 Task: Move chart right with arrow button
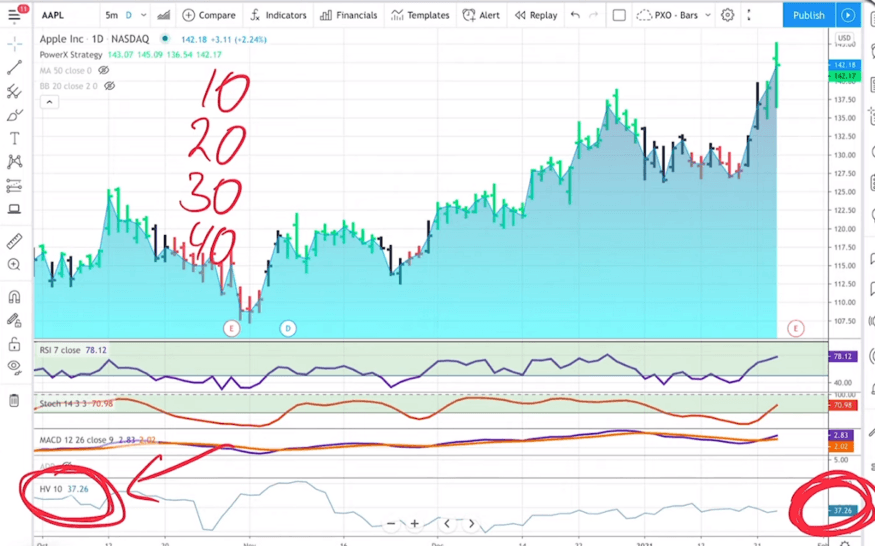click(x=472, y=524)
